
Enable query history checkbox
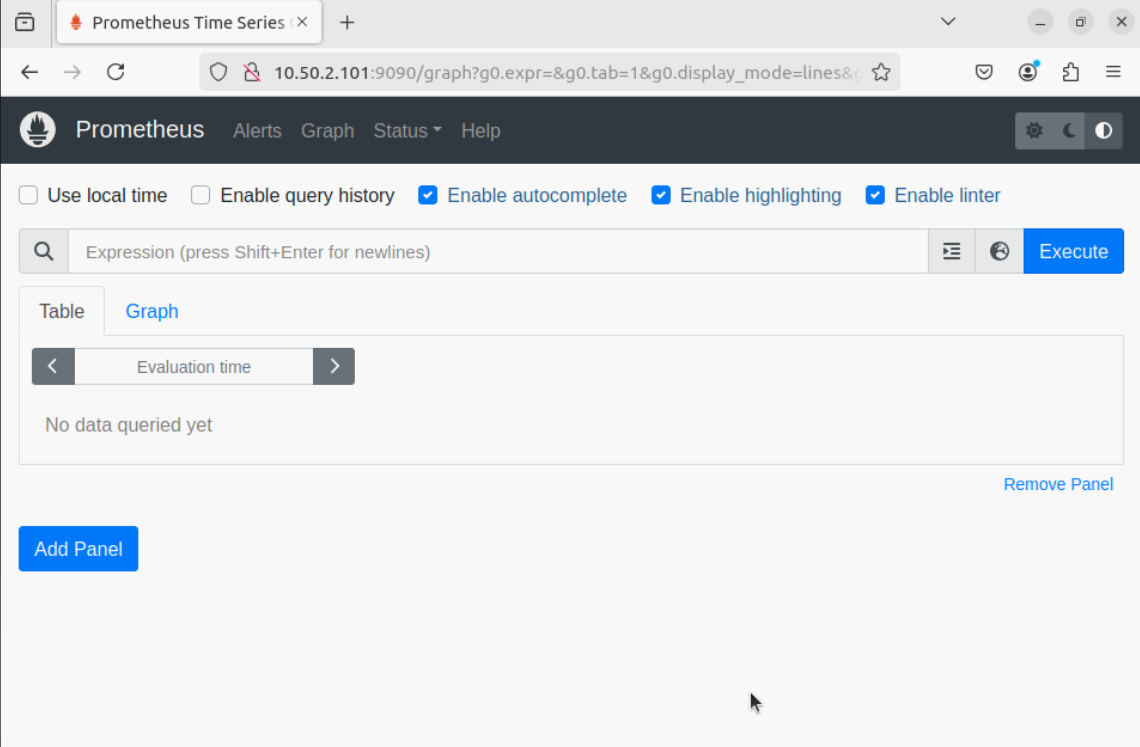pyautogui.click(x=201, y=195)
